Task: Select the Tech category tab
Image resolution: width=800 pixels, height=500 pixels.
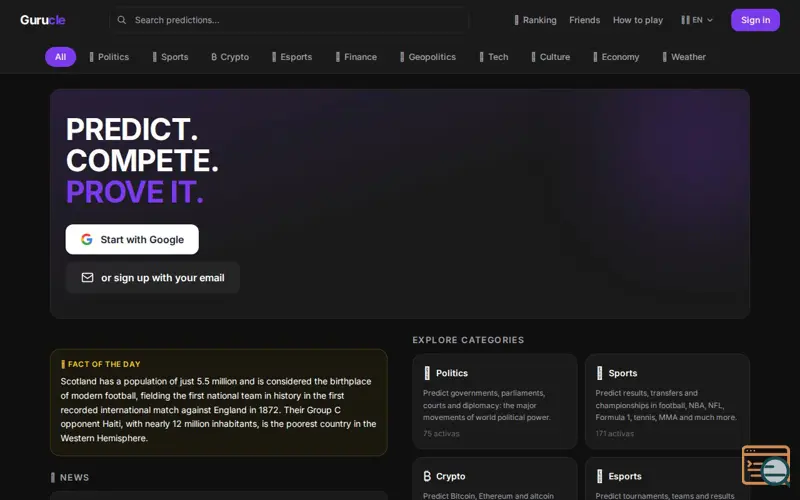Action: [x=494, y=57]
